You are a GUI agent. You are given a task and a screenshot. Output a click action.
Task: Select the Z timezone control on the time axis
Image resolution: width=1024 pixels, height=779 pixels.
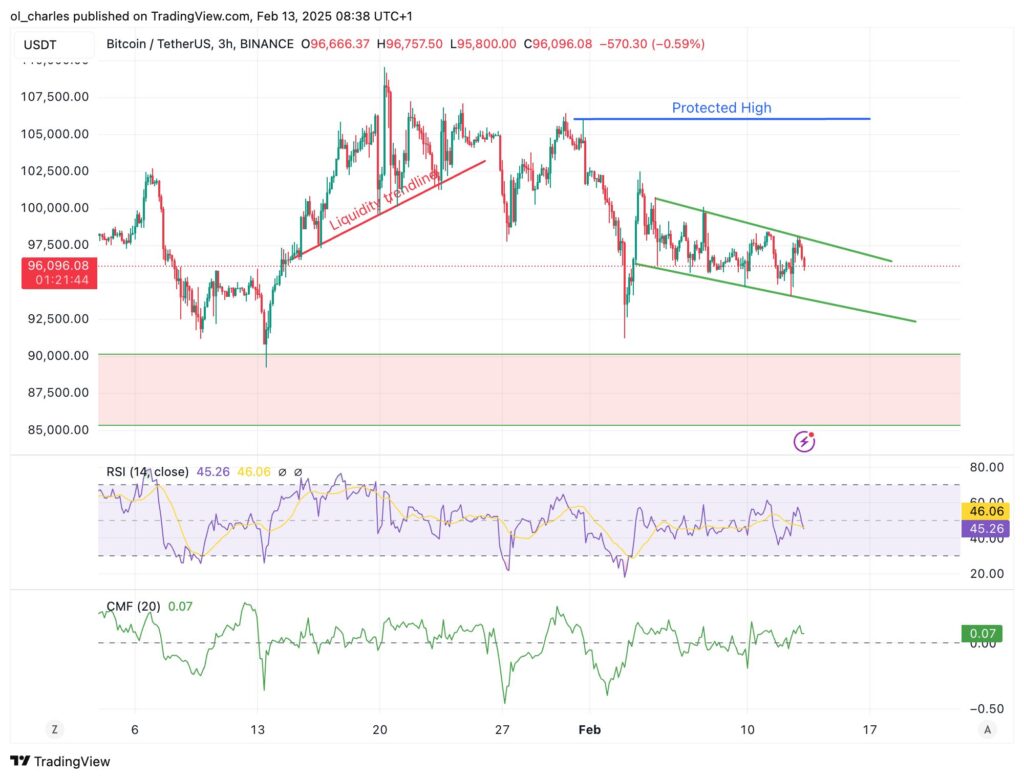(x=54, y=730)
